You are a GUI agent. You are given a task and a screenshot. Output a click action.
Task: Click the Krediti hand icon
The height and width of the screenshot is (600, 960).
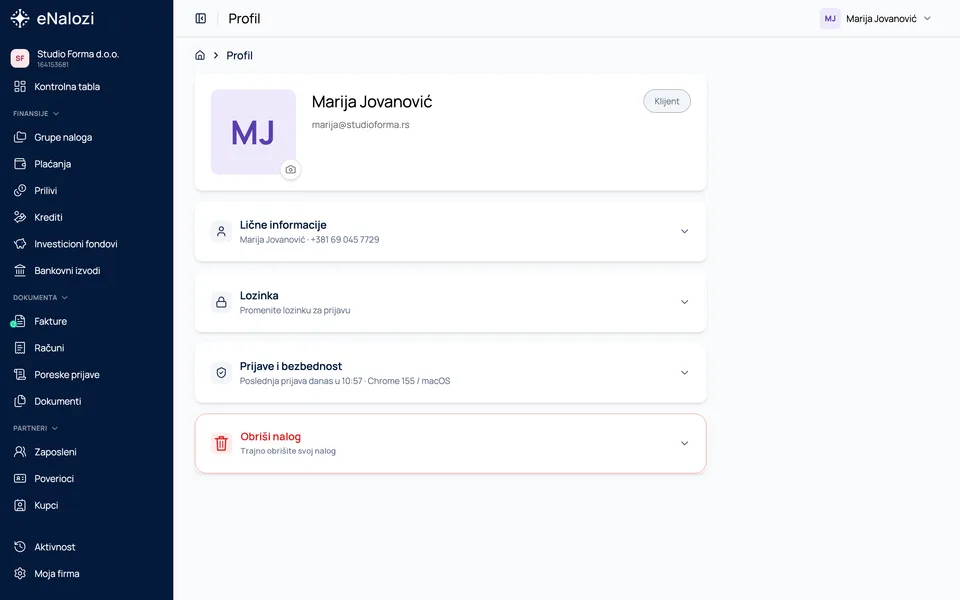tap(20, 217)
